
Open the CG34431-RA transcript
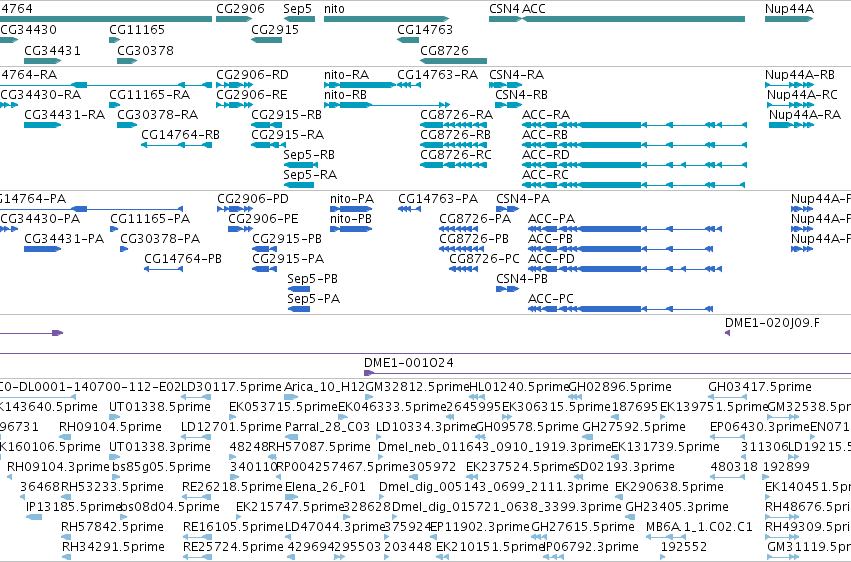[x=65, y=114]
